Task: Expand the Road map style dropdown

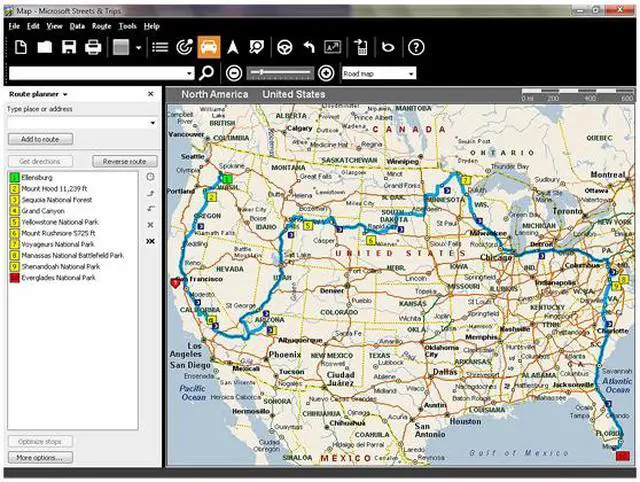Action: pos(410,73)
